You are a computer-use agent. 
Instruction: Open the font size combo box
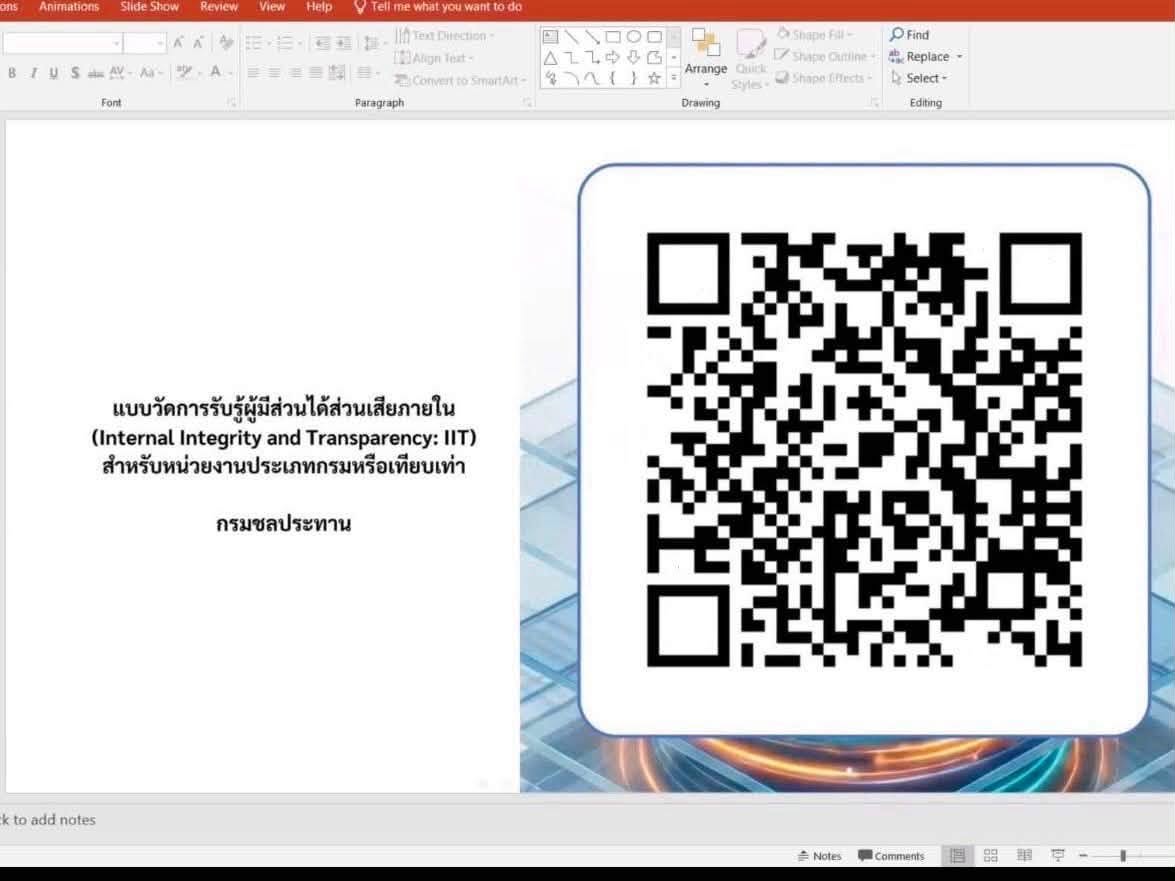coord(145,43)
